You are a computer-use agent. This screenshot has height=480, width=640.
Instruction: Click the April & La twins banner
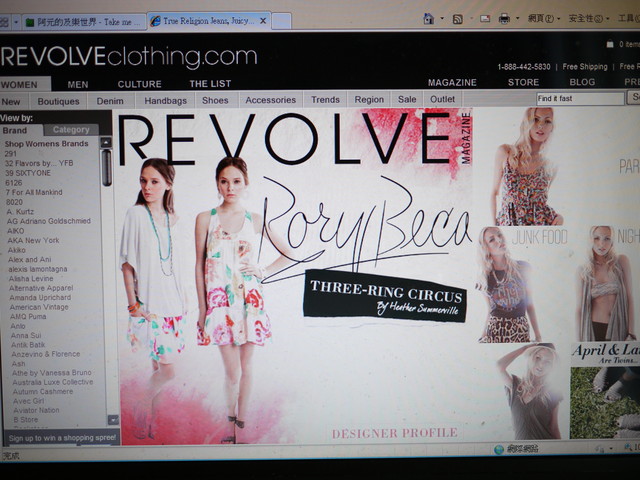[605, 354]
